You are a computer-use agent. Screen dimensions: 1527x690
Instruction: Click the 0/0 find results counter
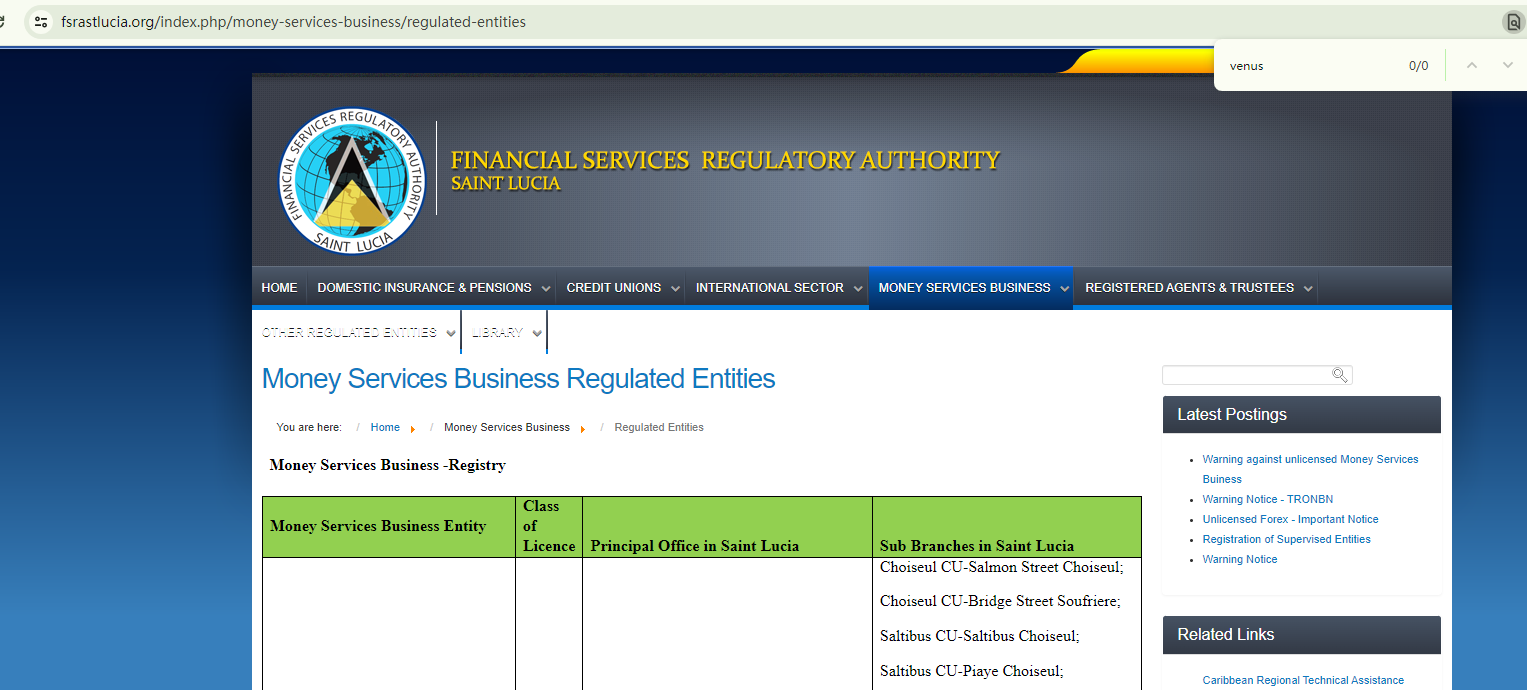[x=1418, y=66]
